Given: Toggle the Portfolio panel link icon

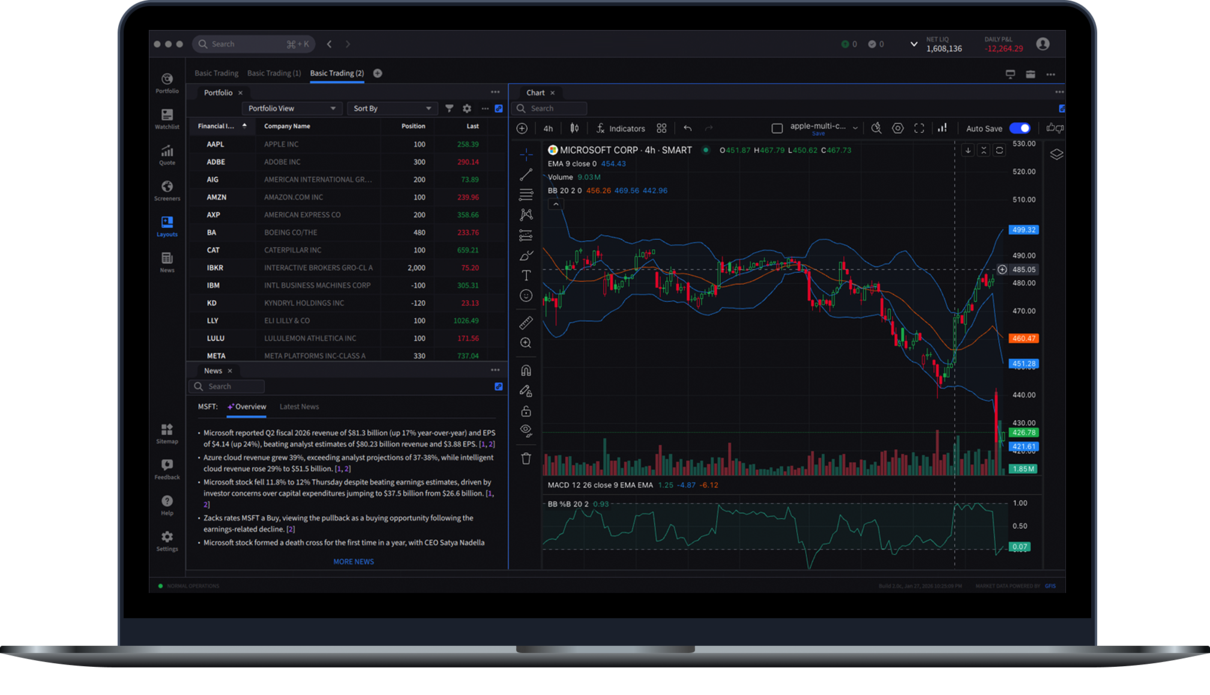Looking at the screenshot, I should (x=499, y=108).
